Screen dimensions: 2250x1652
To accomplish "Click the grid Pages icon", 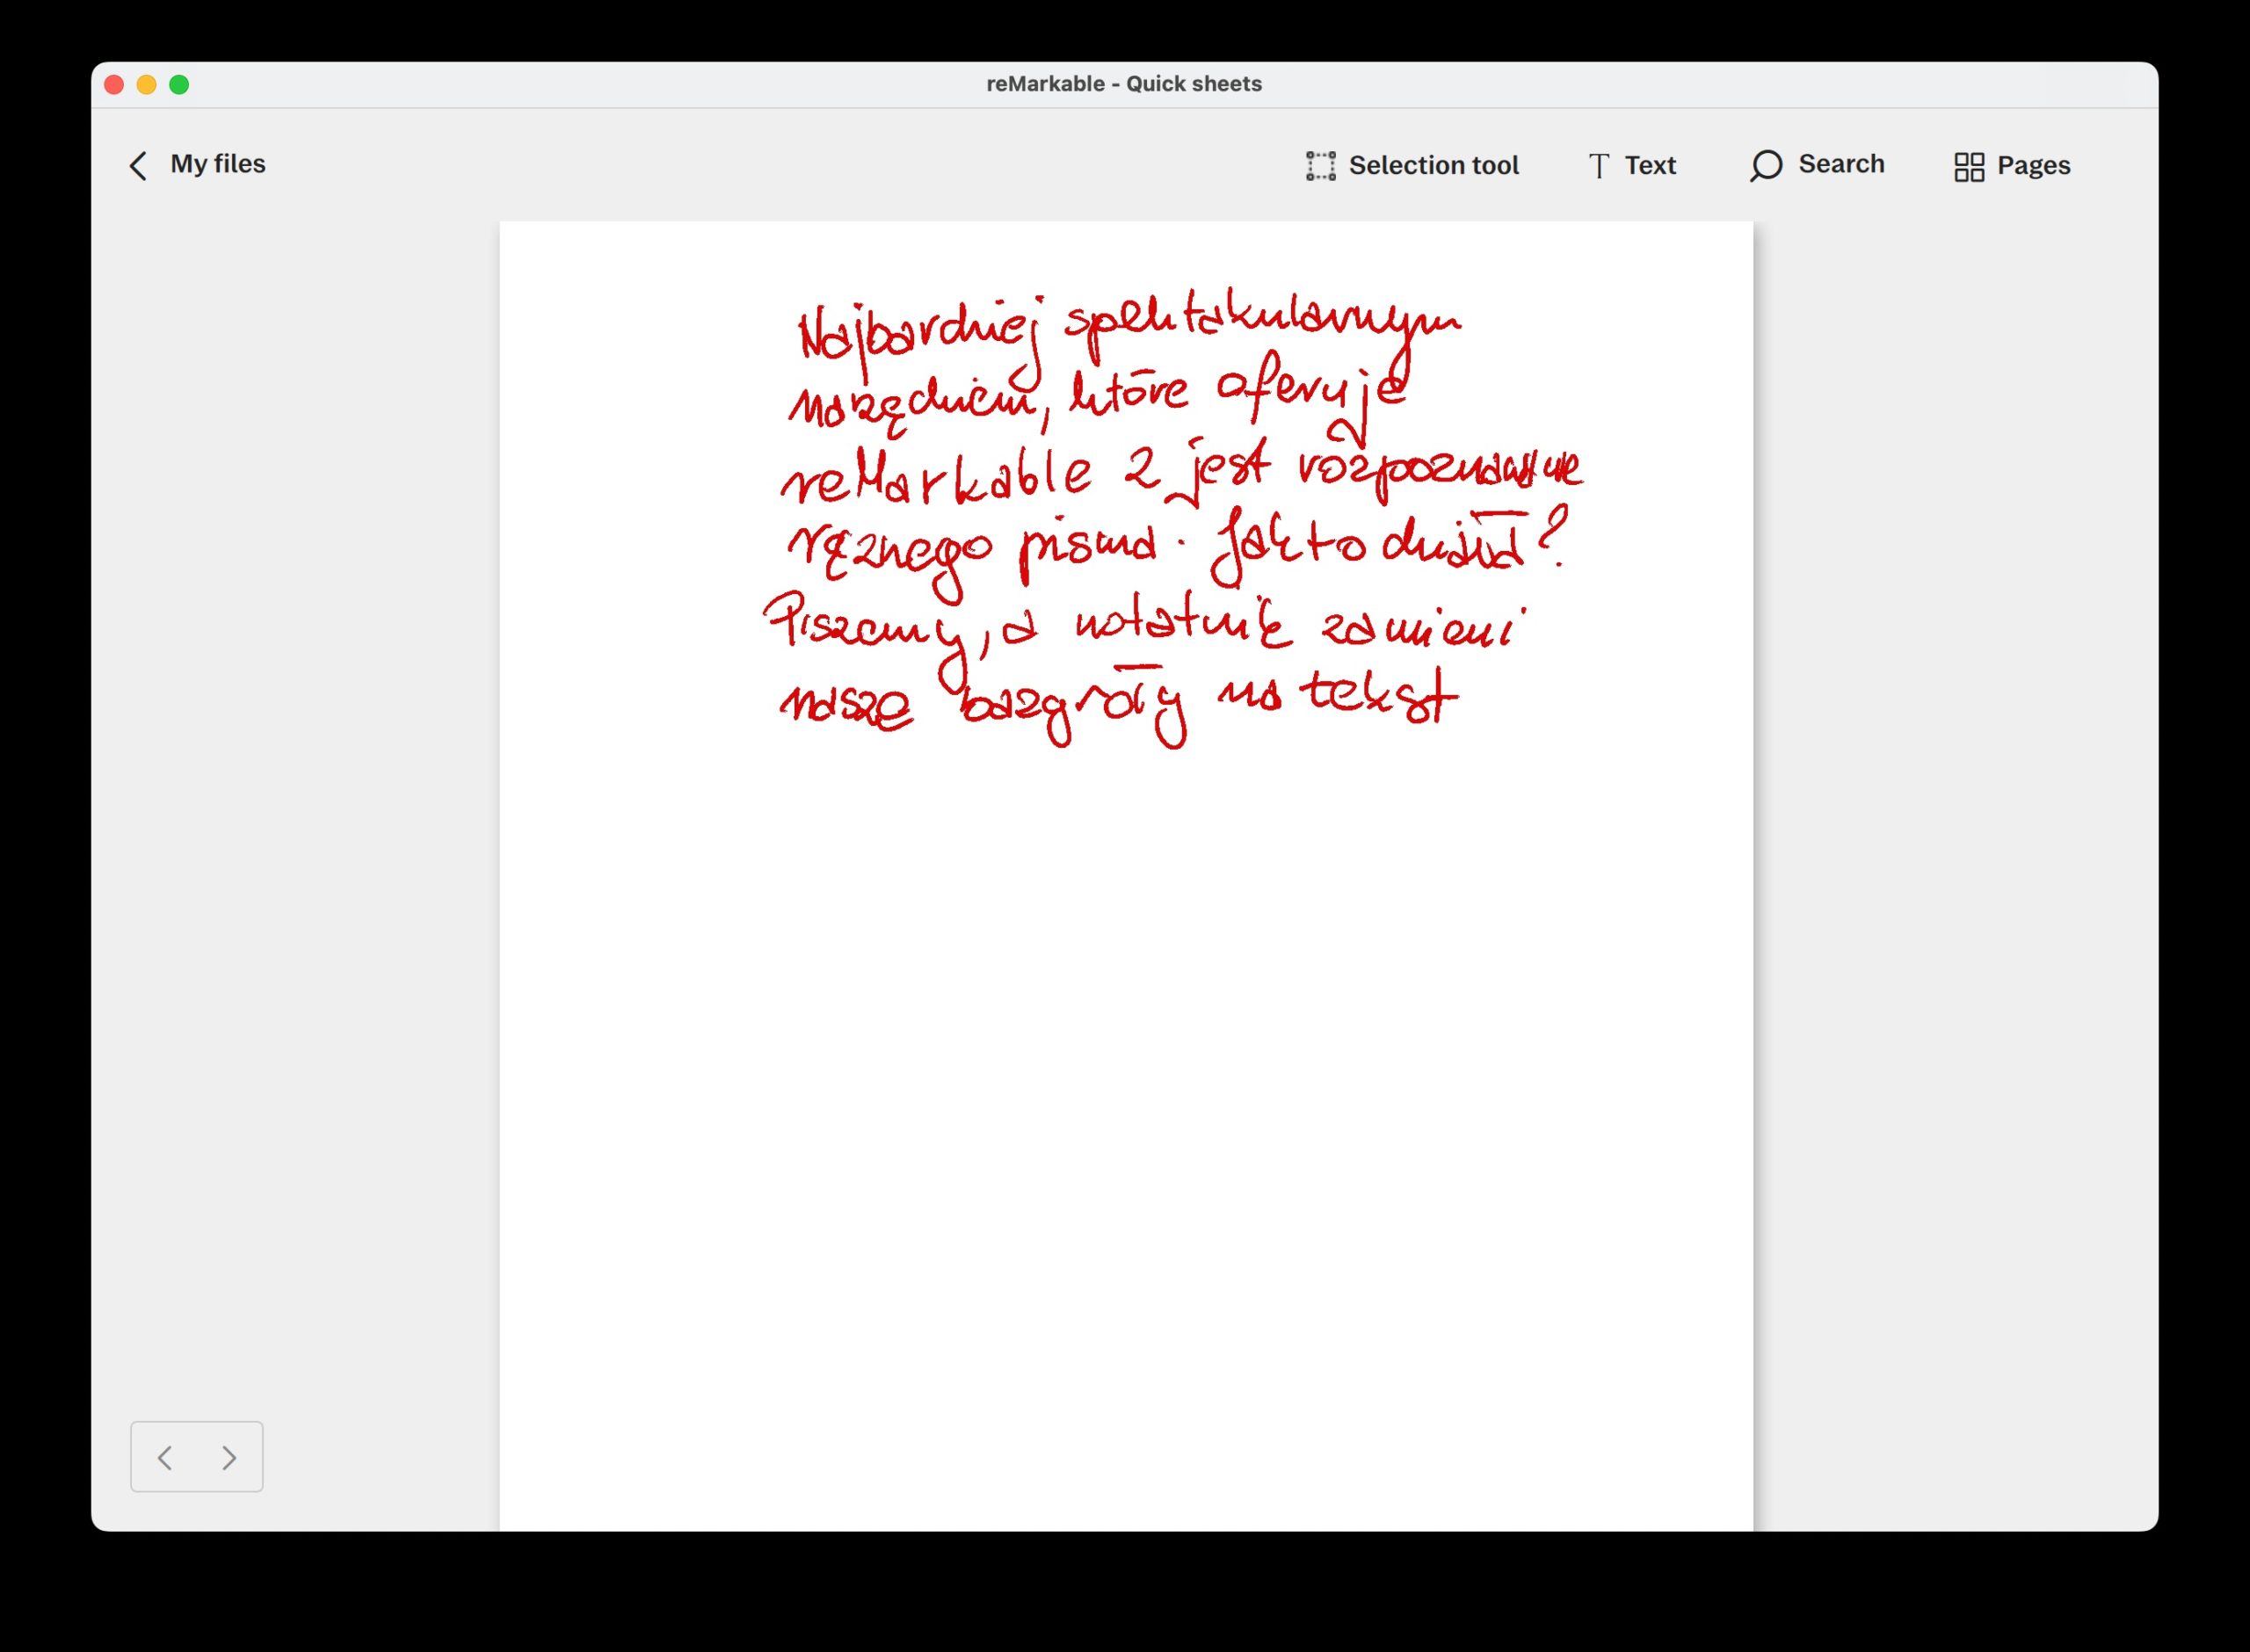I will 1969,167.
